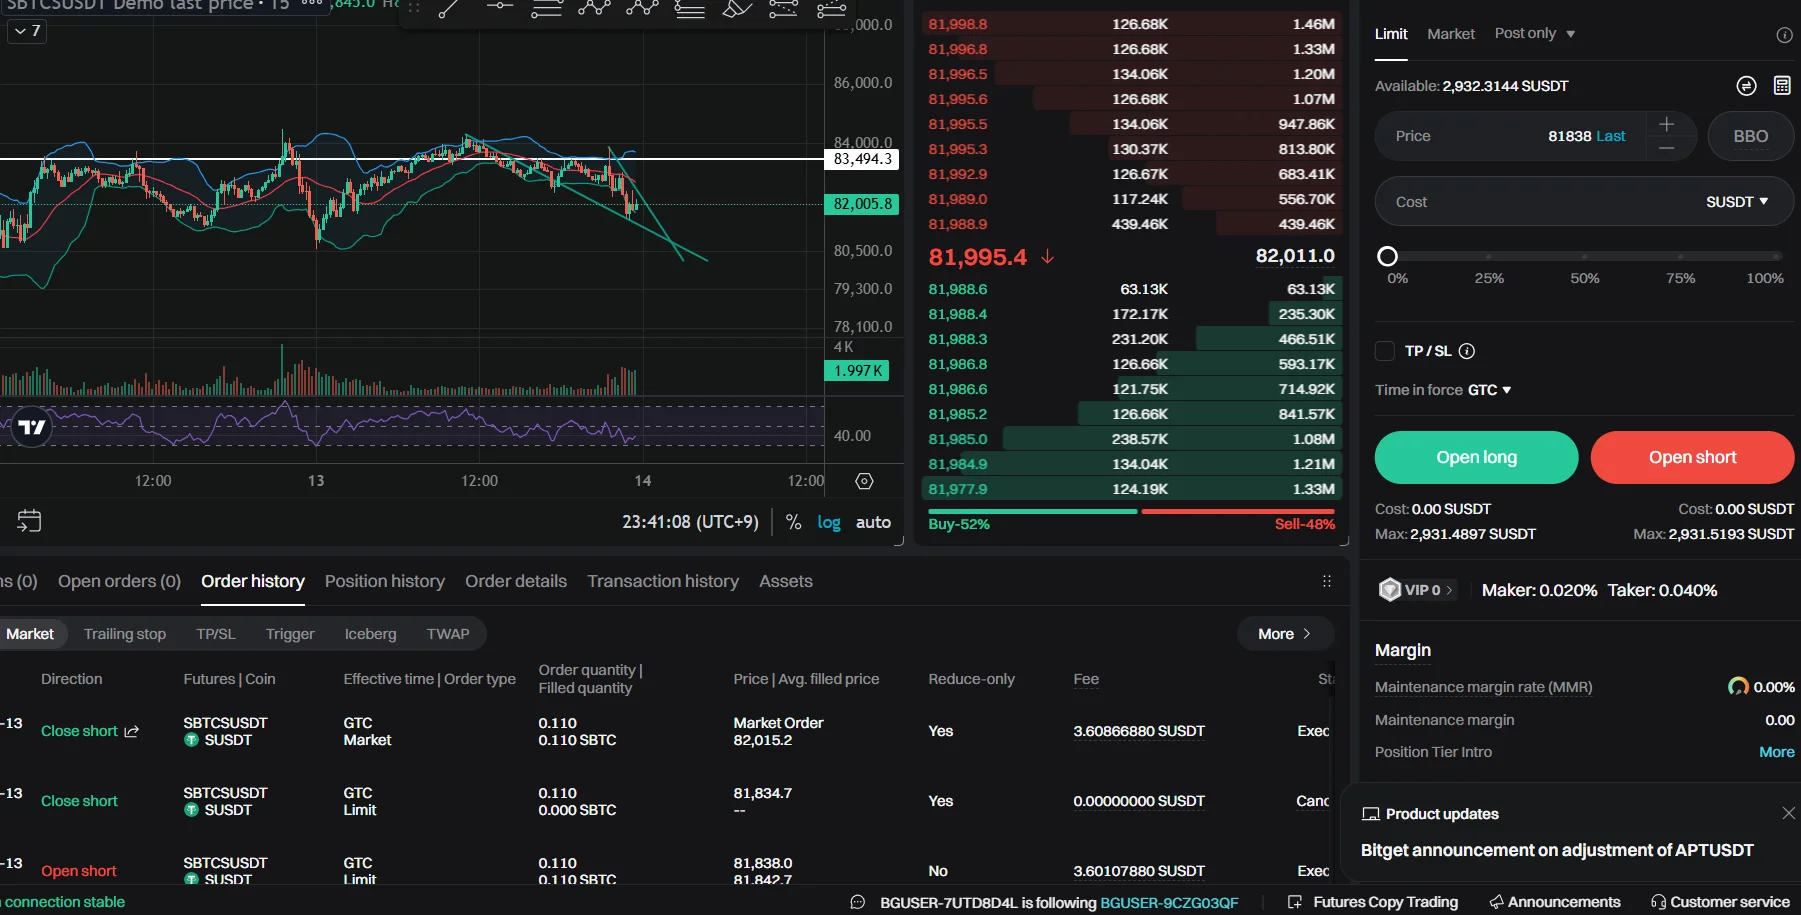Grab the drawing toolbar drag handle

click(x=413, y=8)
